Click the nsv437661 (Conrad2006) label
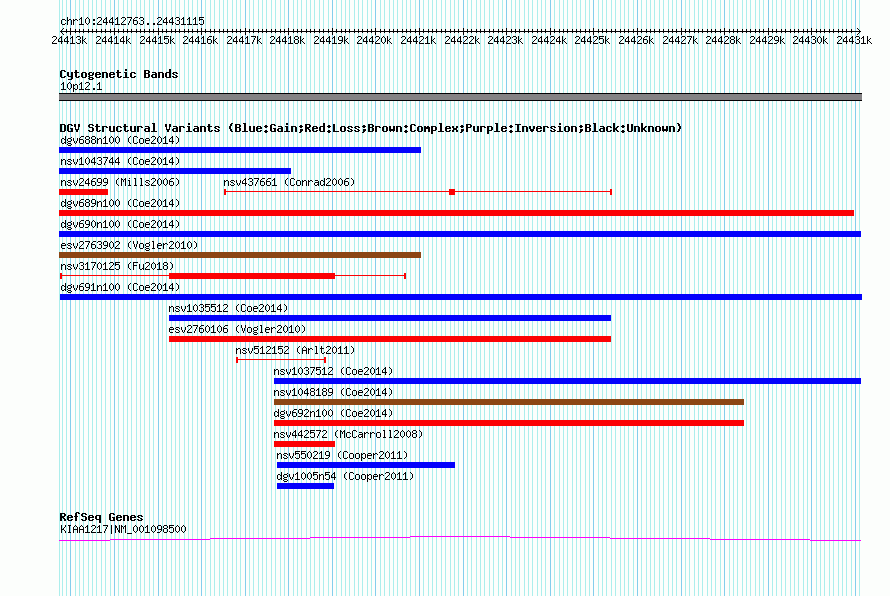The image size is (890, 596). click(289, 182)
